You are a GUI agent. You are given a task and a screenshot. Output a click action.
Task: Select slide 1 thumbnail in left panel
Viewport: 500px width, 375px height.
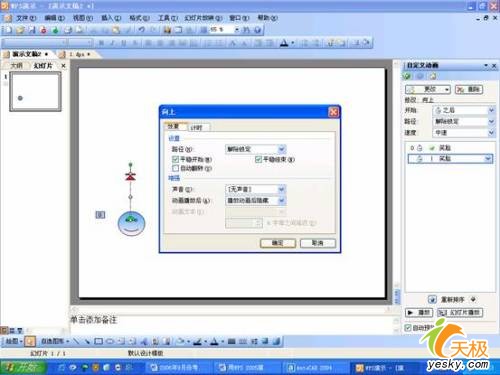[35, 91]
